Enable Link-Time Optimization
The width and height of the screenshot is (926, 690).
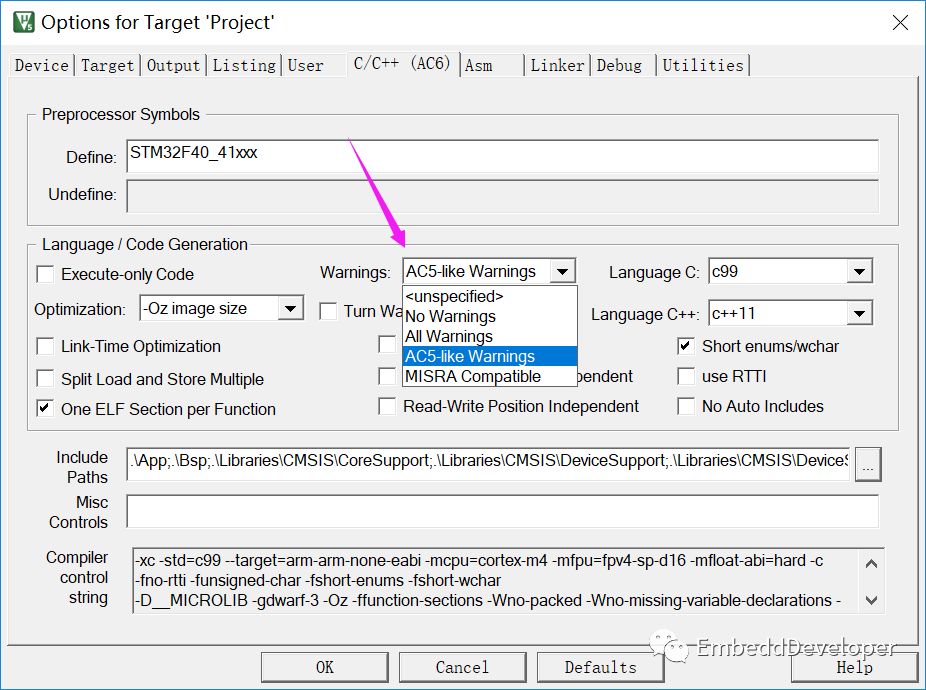[x=45, y=346]
